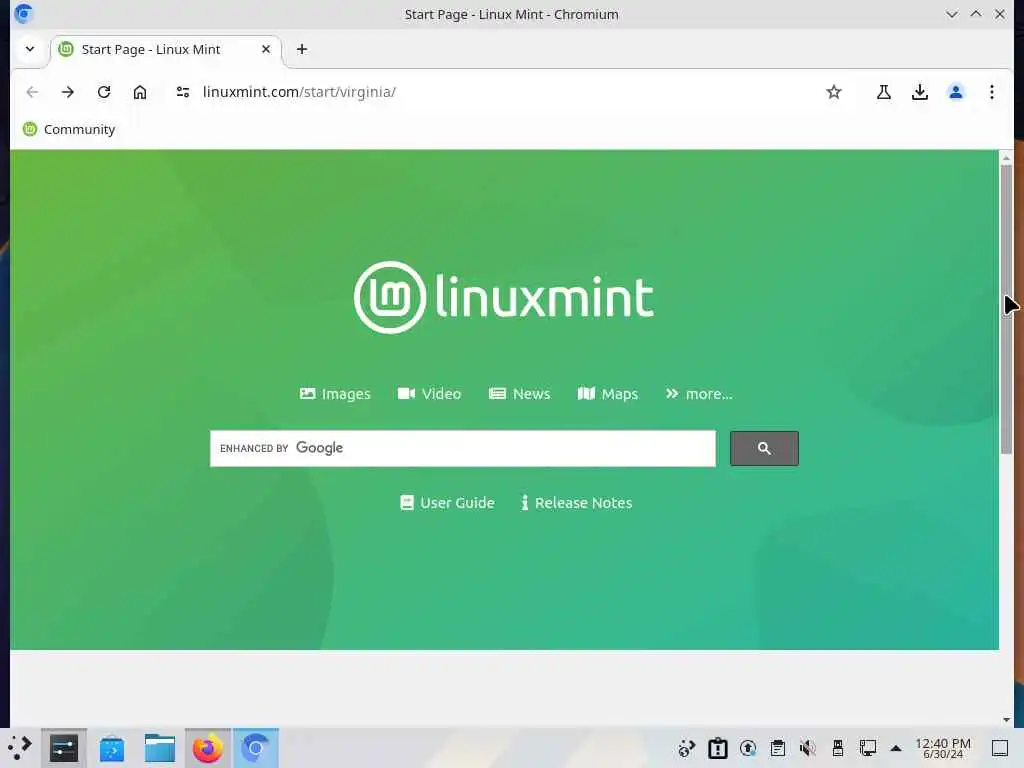
Task: Click the browser back arrow
Action: 32,92
